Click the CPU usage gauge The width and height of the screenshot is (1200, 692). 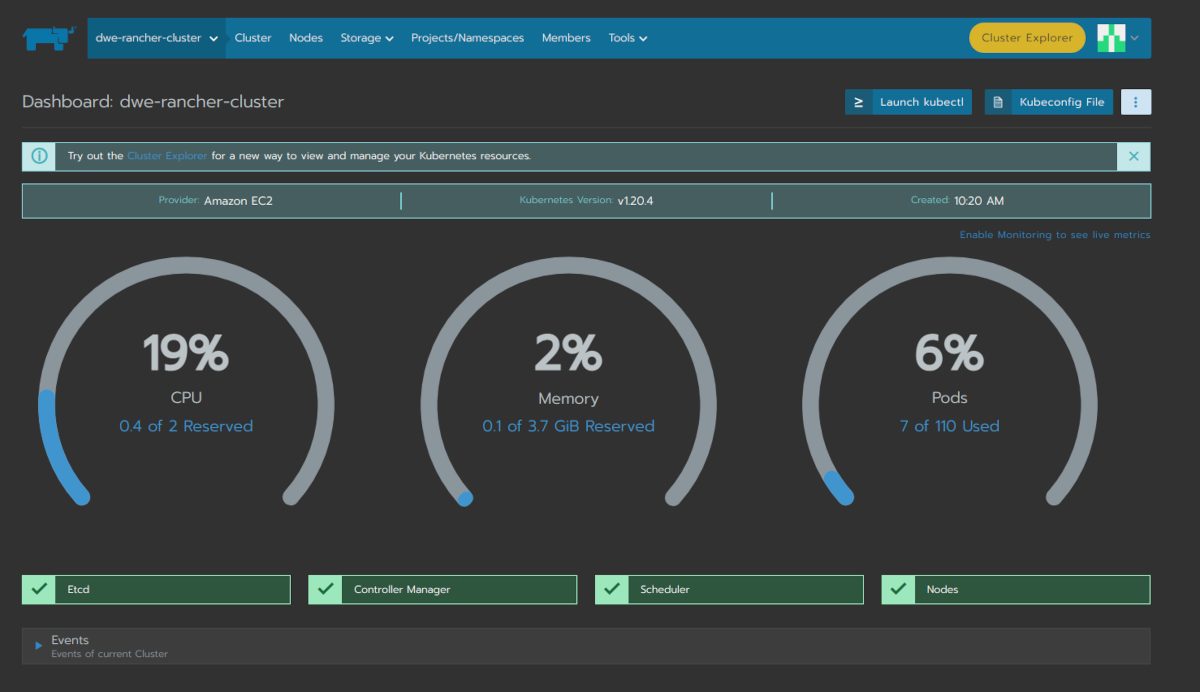(186, 380)
